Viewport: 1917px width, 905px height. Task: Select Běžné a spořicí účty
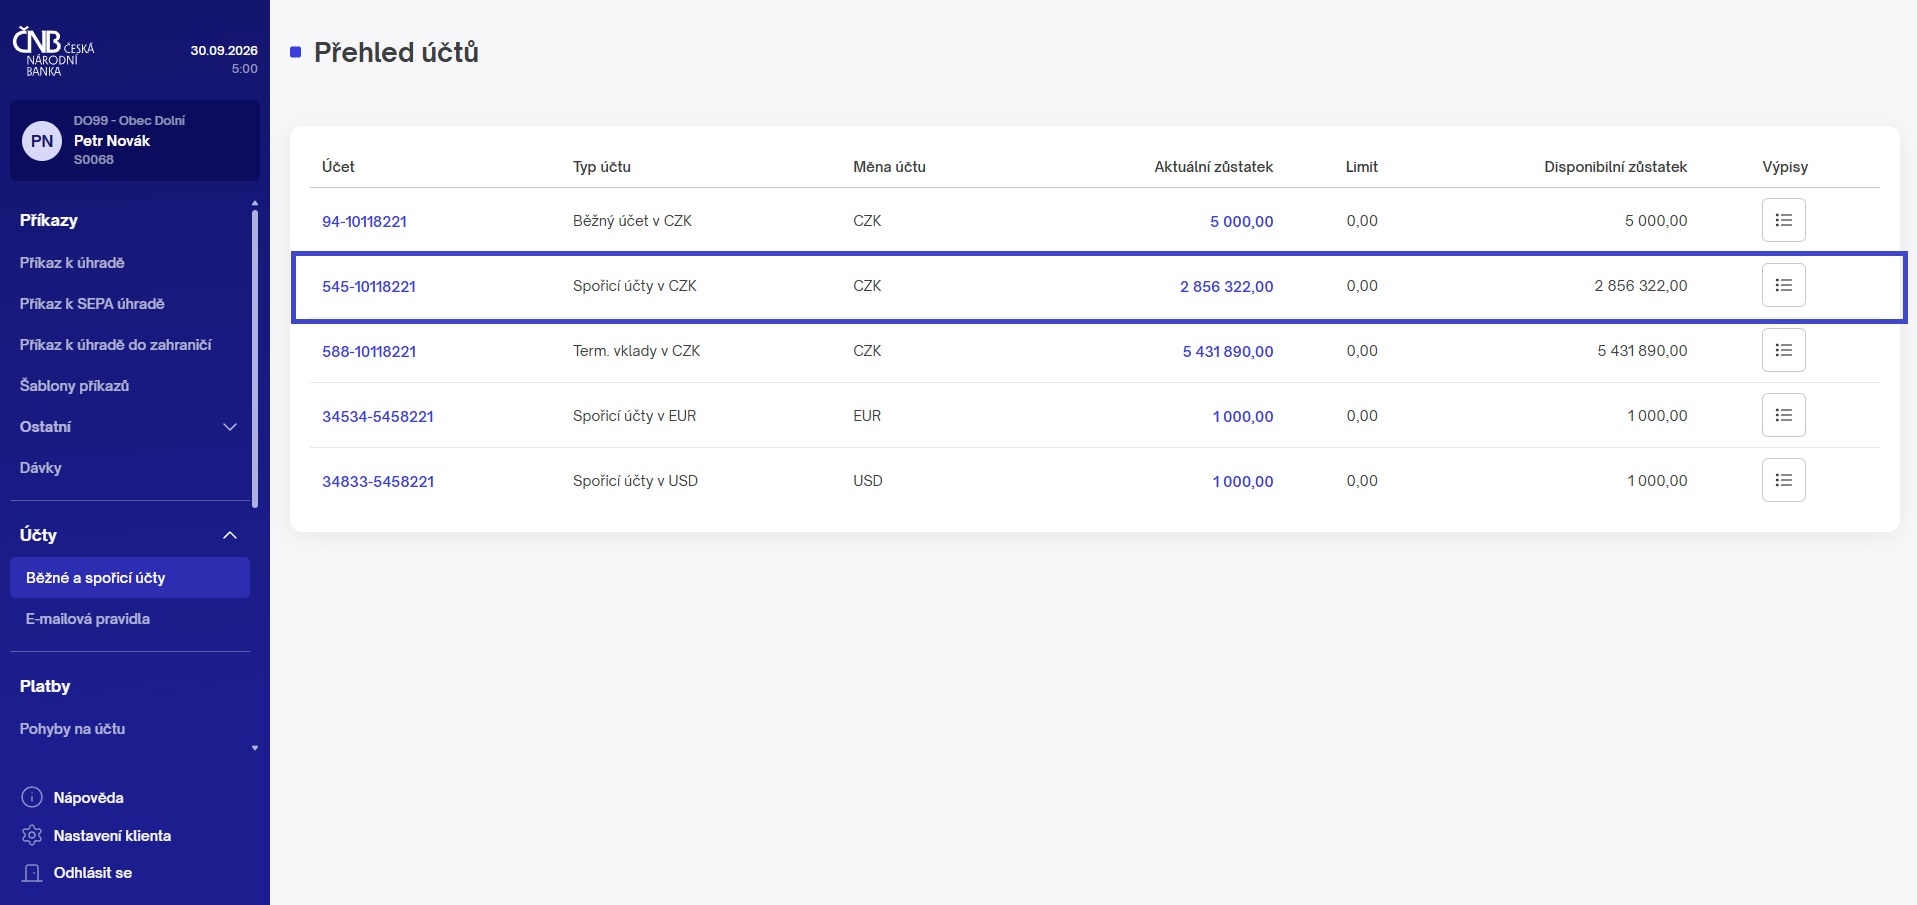(130, 578)
